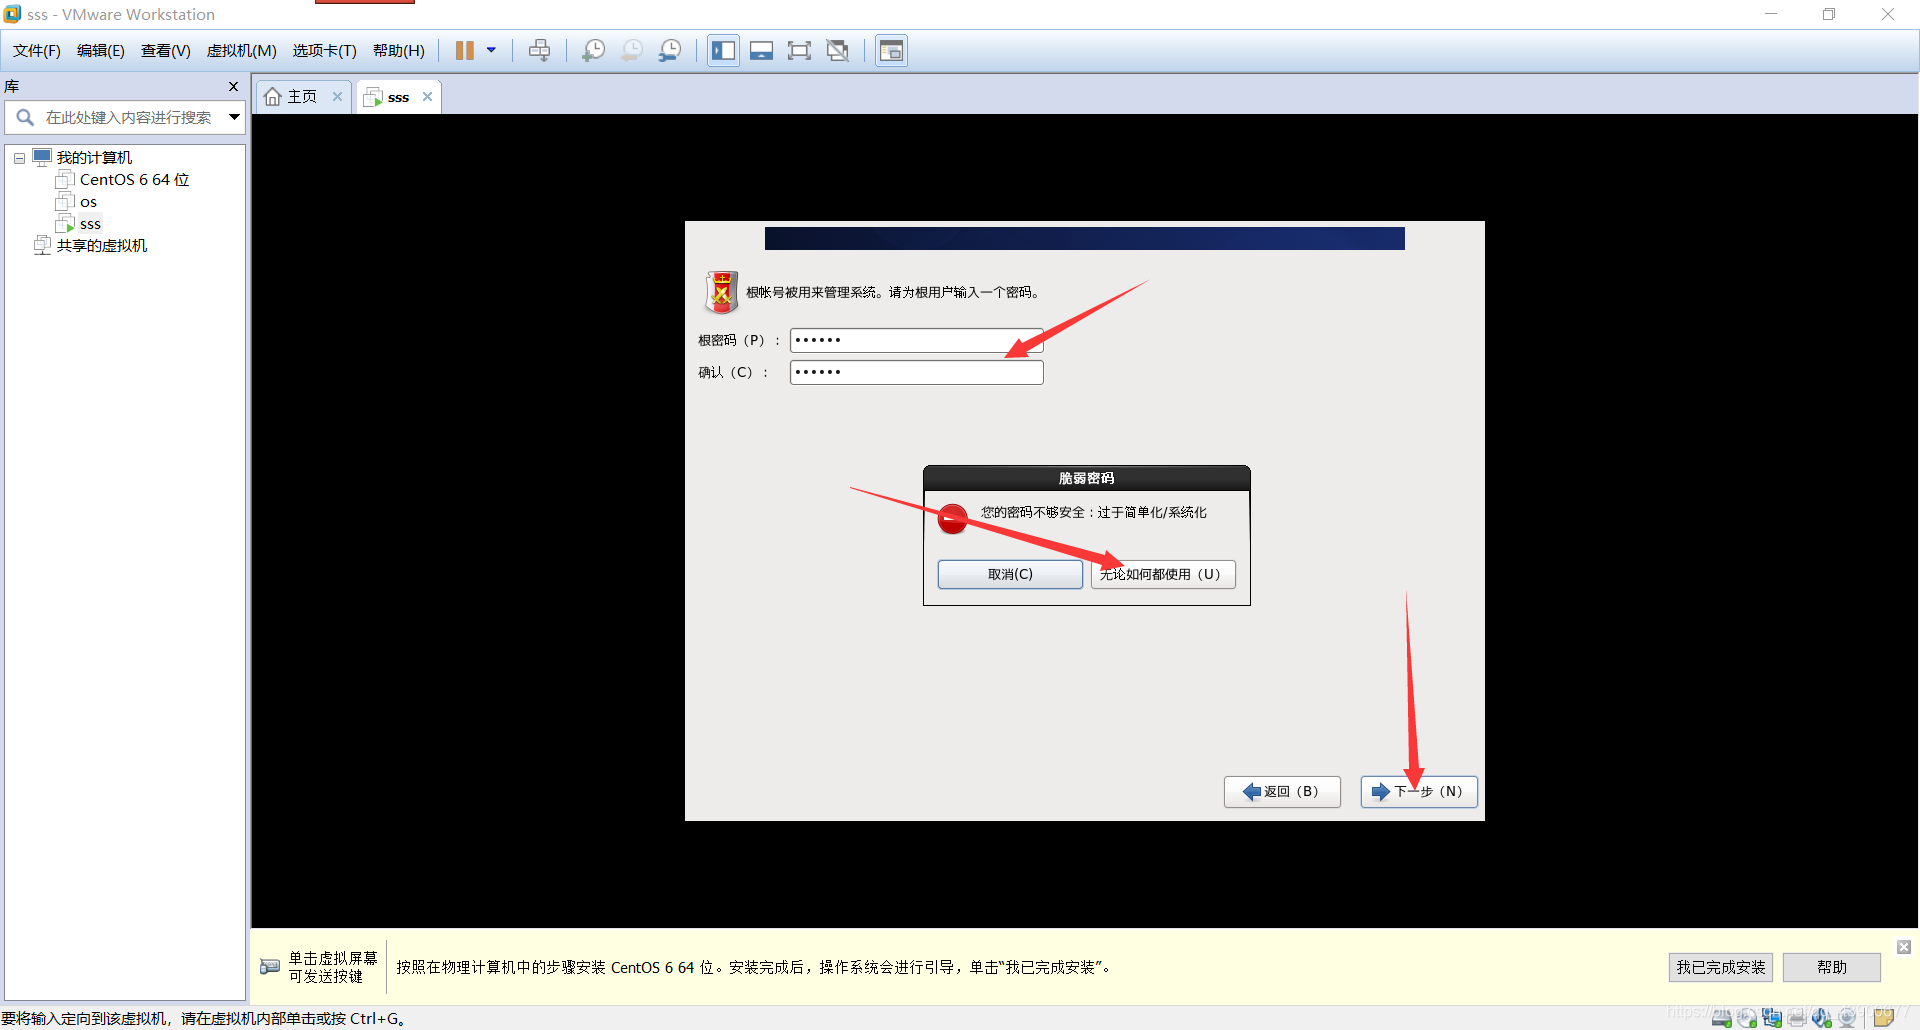
Task: Open the power options dropdown arrow
Action: (x=491, y=51)
